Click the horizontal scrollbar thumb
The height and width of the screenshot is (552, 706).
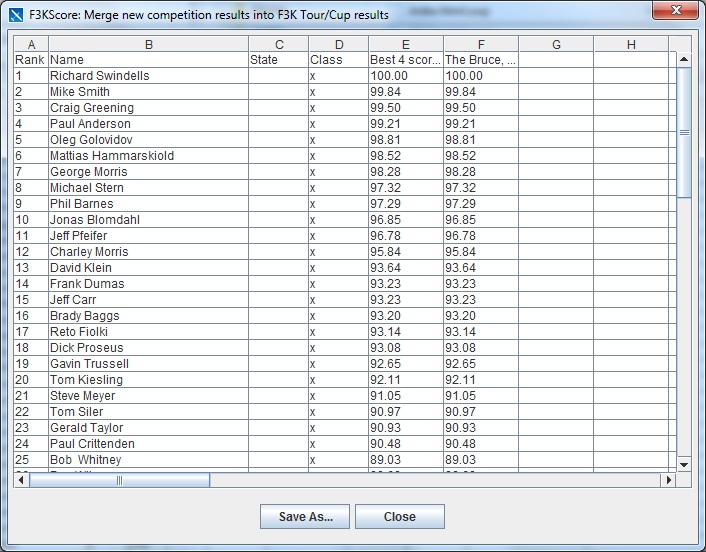[119, 480]
